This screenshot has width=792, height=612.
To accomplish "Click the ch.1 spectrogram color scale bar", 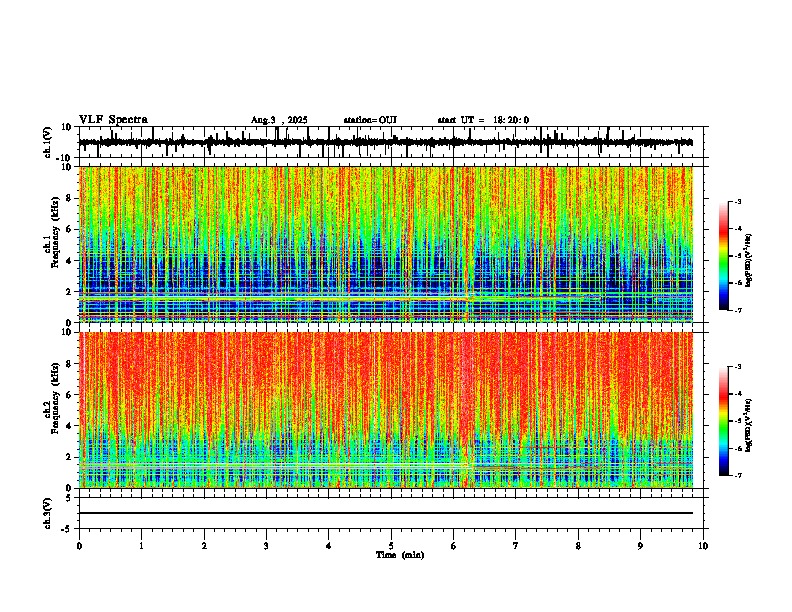I will coord(724,256).
